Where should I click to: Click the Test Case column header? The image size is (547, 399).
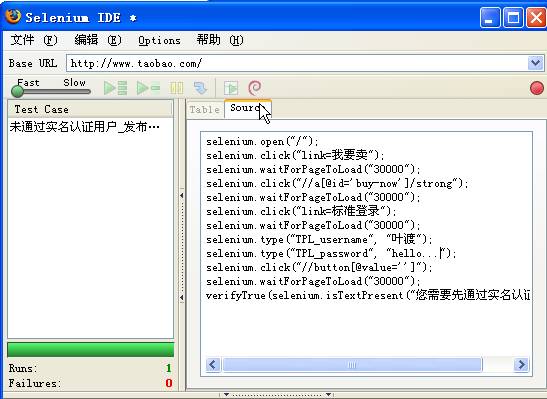(x=90, y=109)
